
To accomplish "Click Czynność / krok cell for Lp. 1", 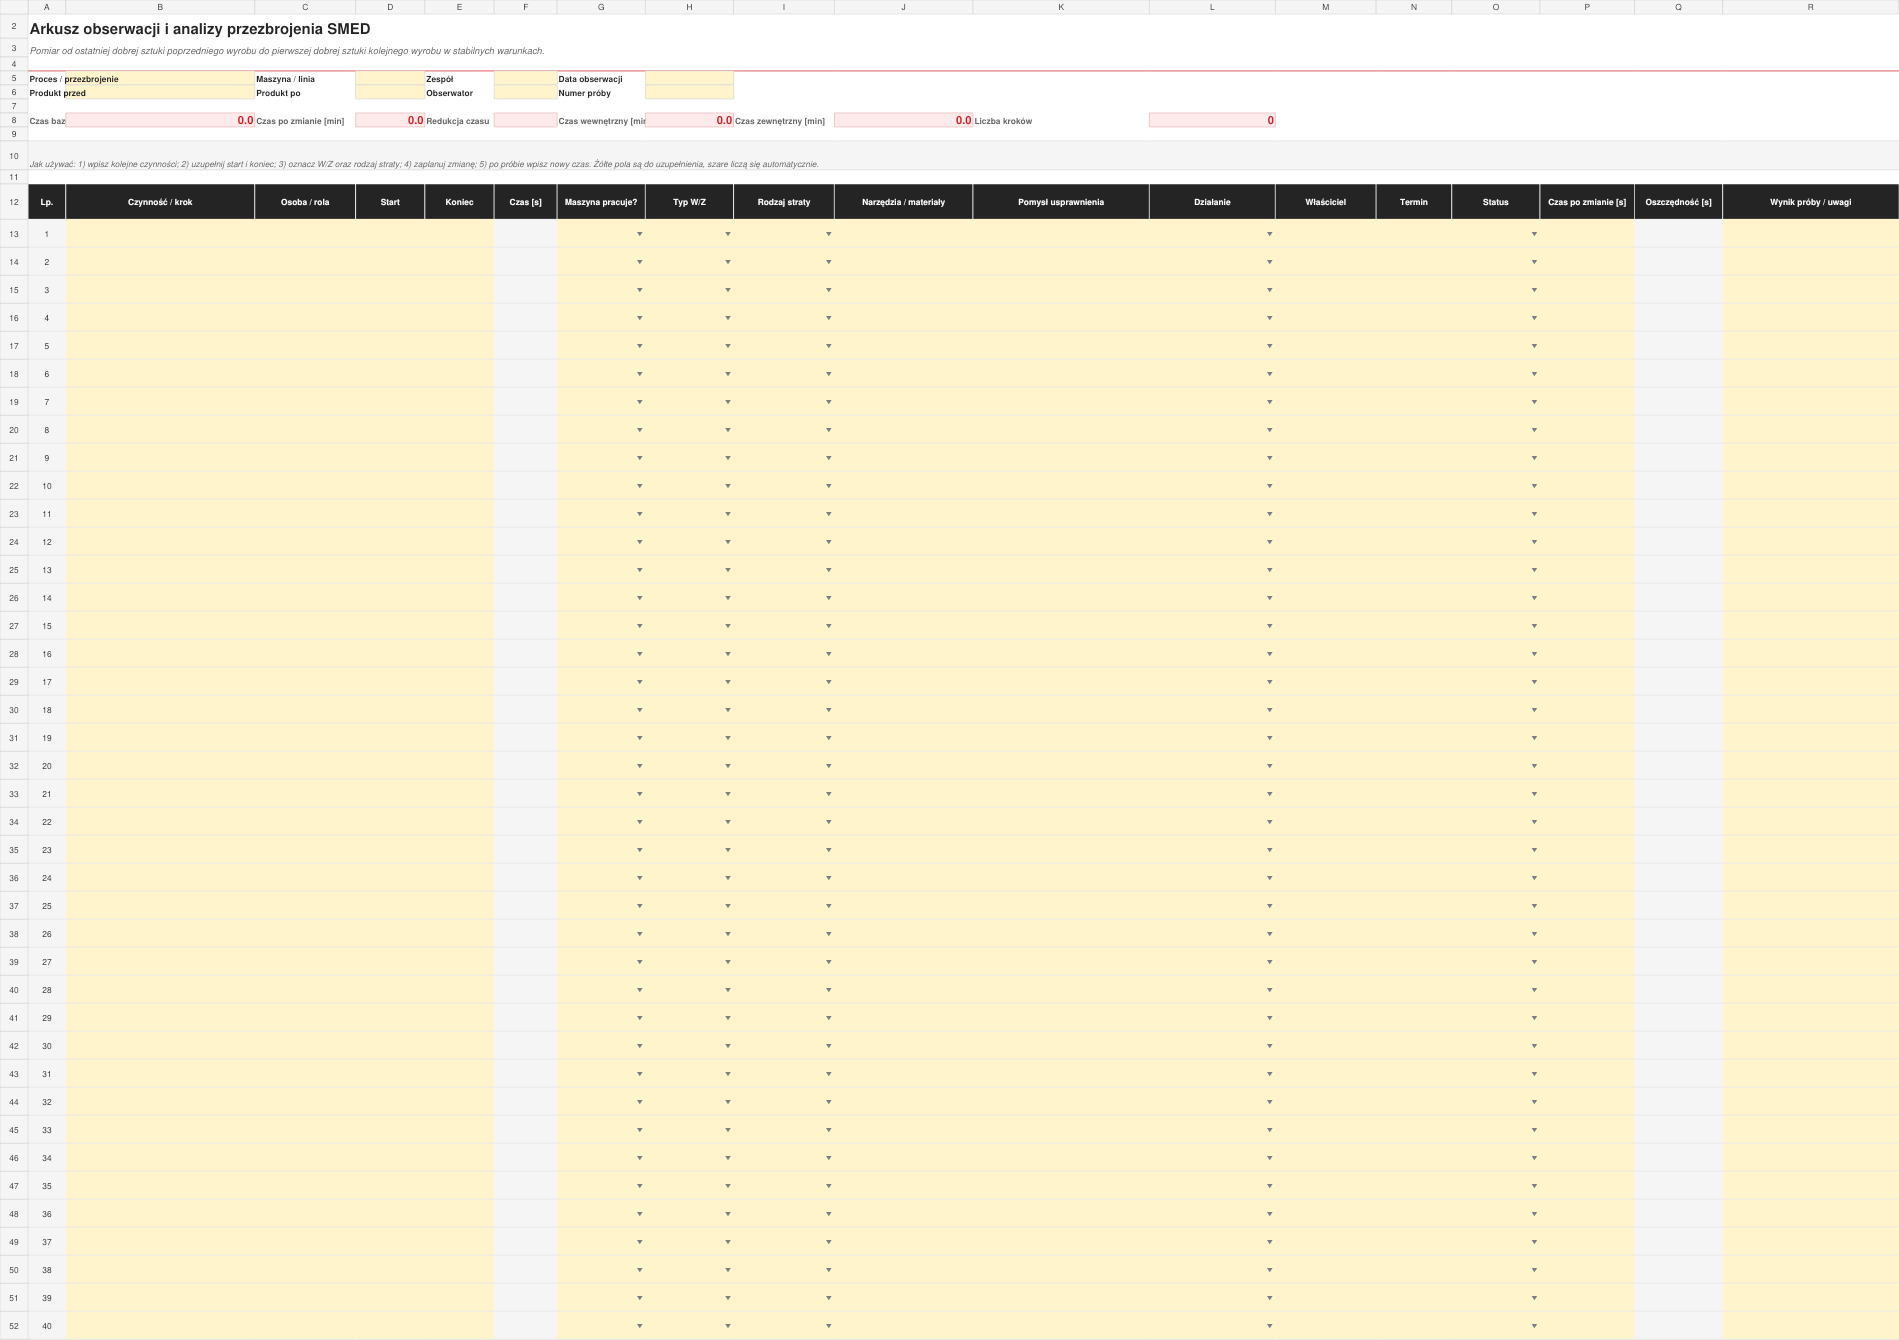I will [x=160, y=234].
